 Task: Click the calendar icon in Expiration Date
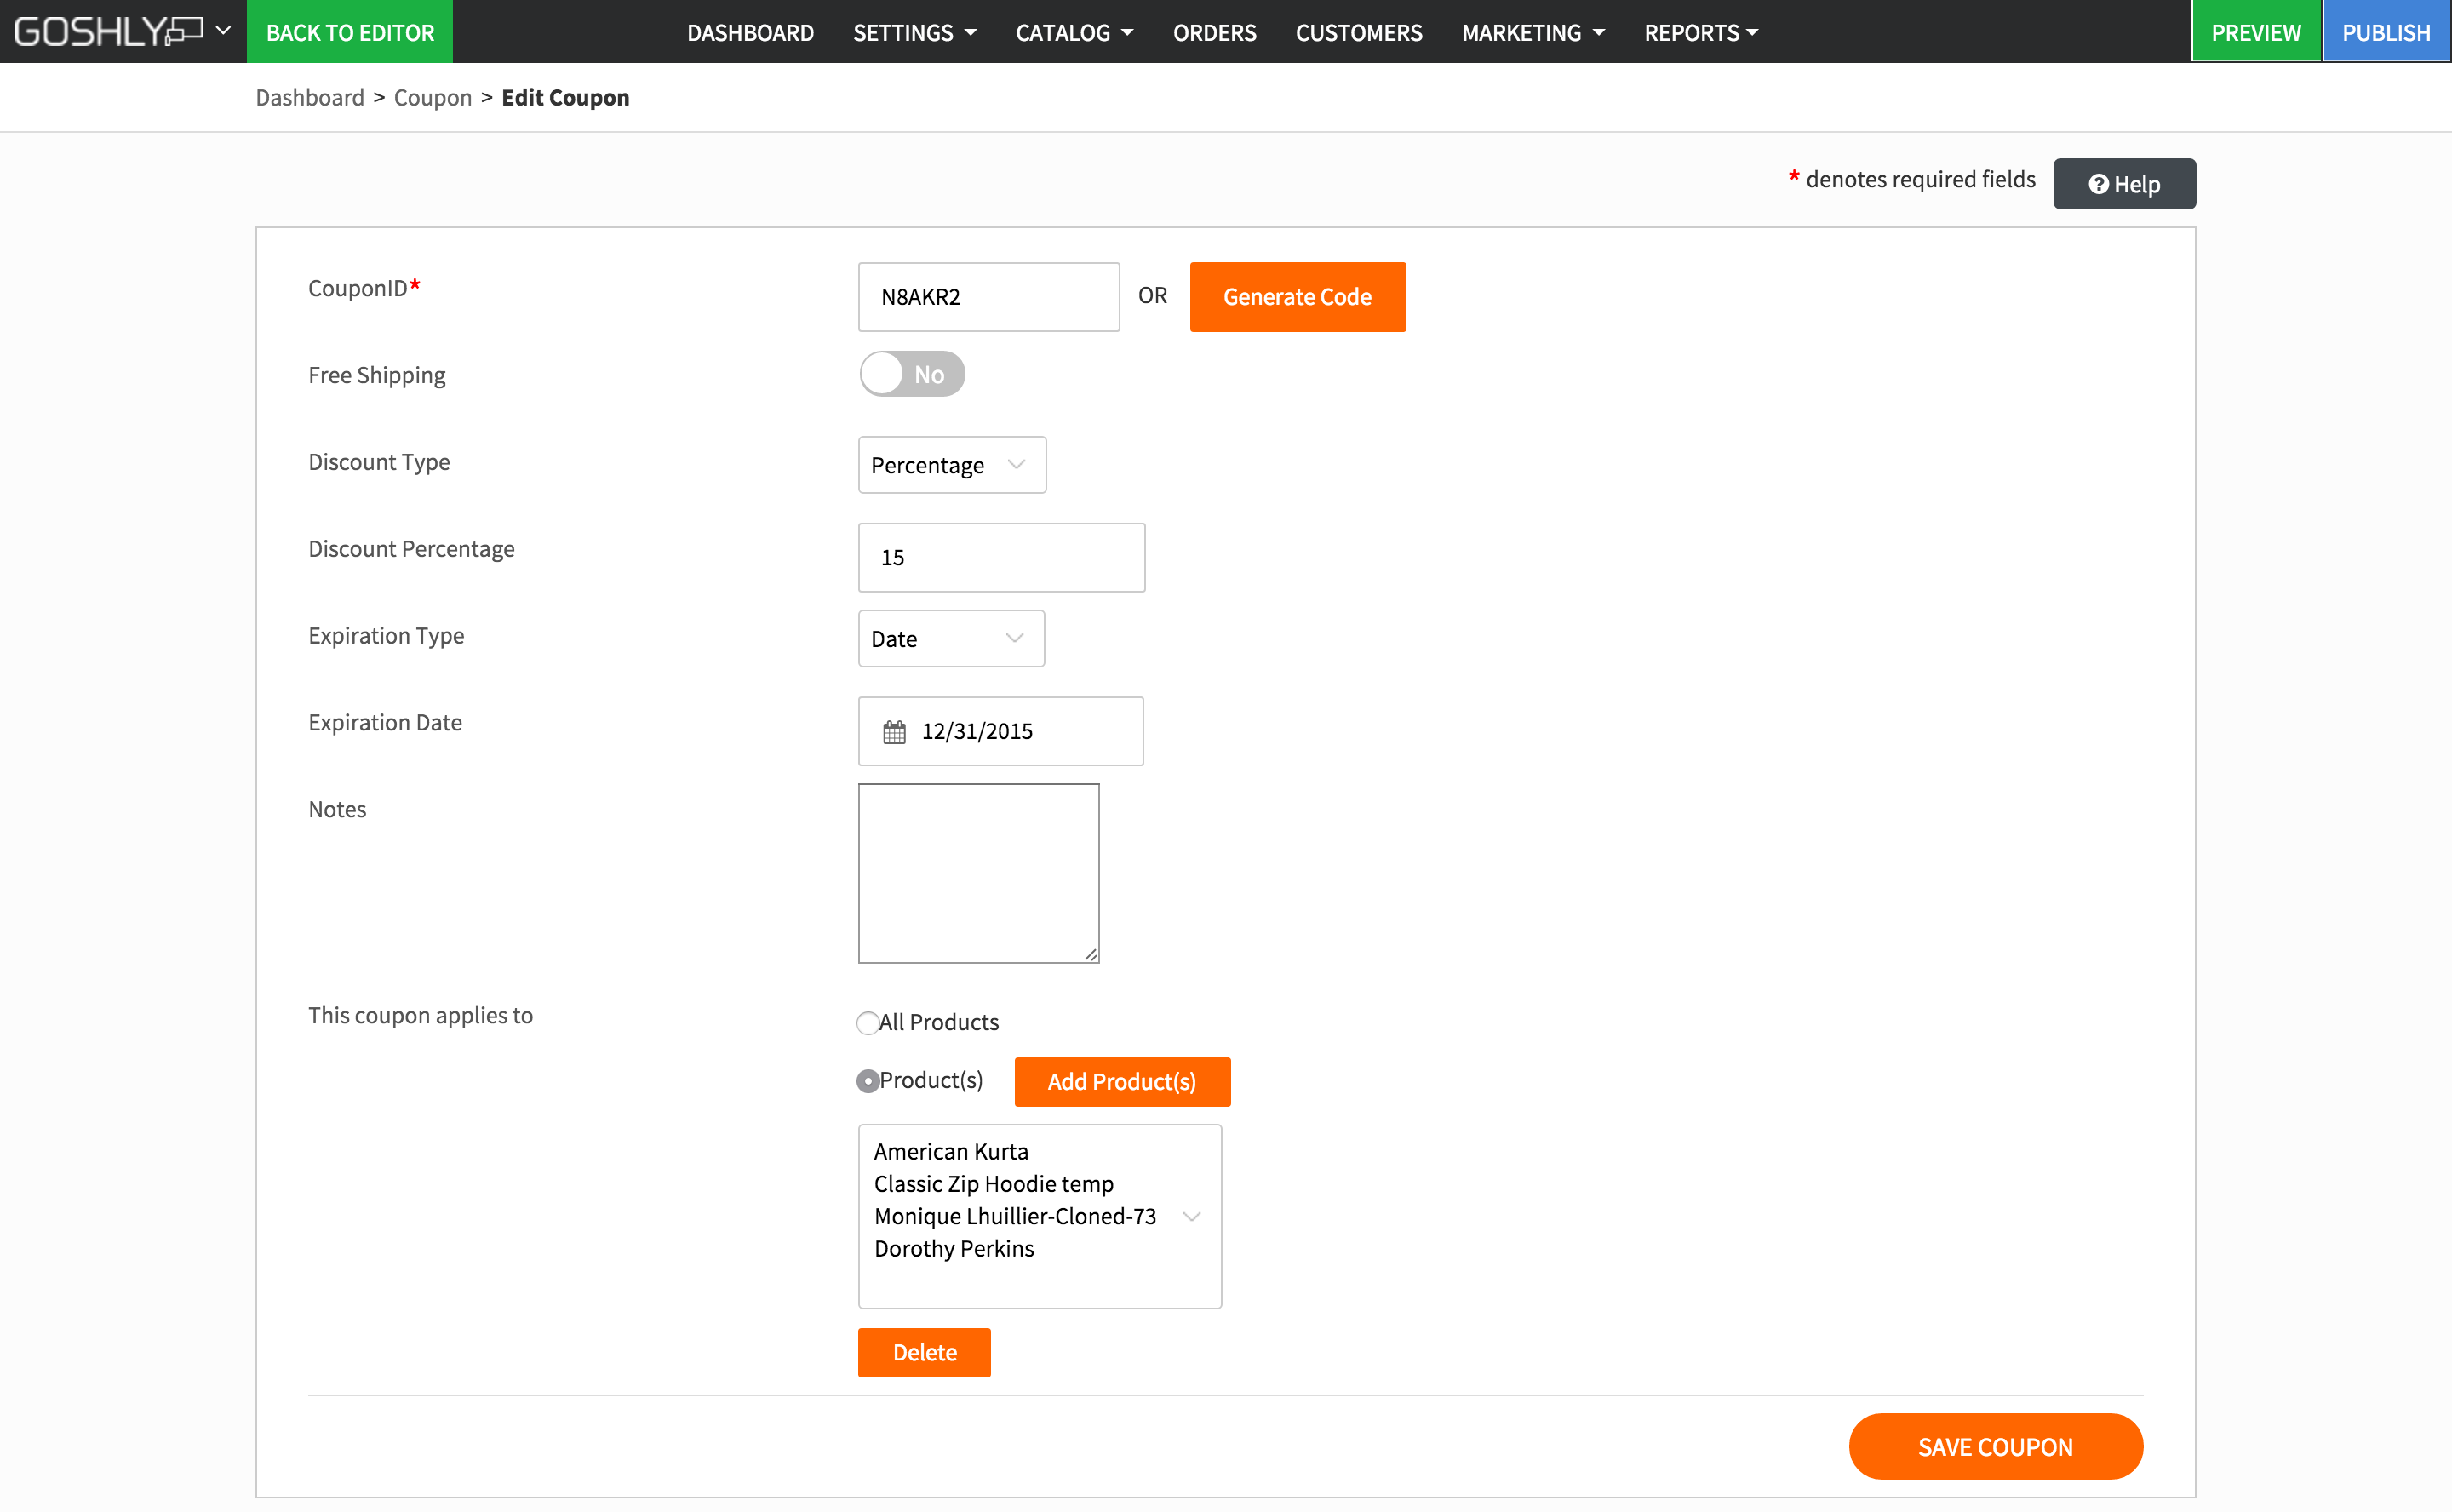coord(894,732)
